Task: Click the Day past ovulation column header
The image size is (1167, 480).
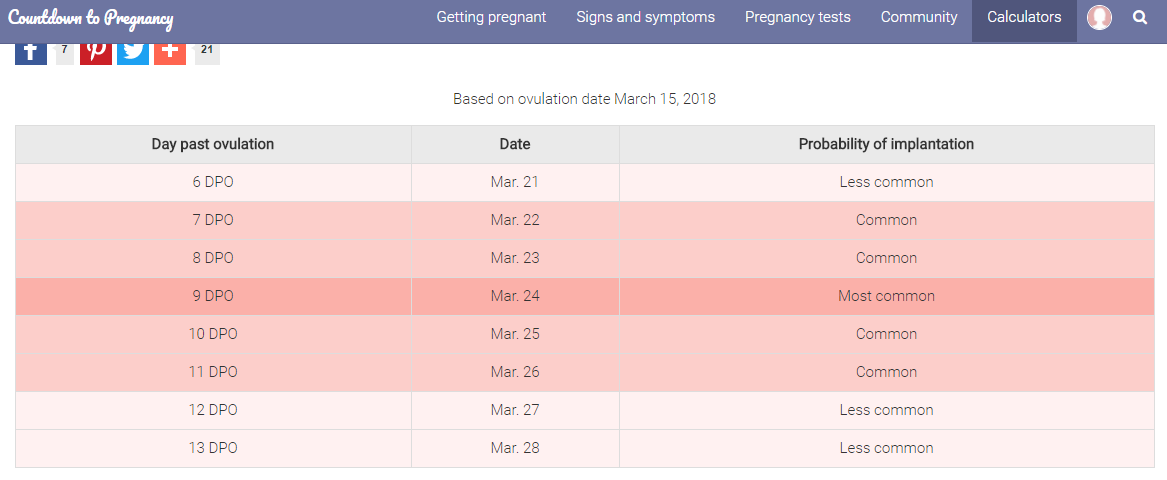Action: (x=213, y=144)
